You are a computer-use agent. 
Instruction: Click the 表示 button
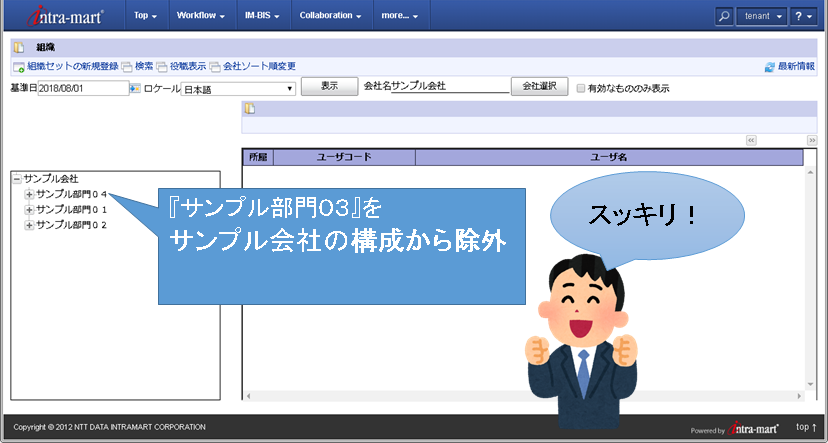[x=330, y=86]
